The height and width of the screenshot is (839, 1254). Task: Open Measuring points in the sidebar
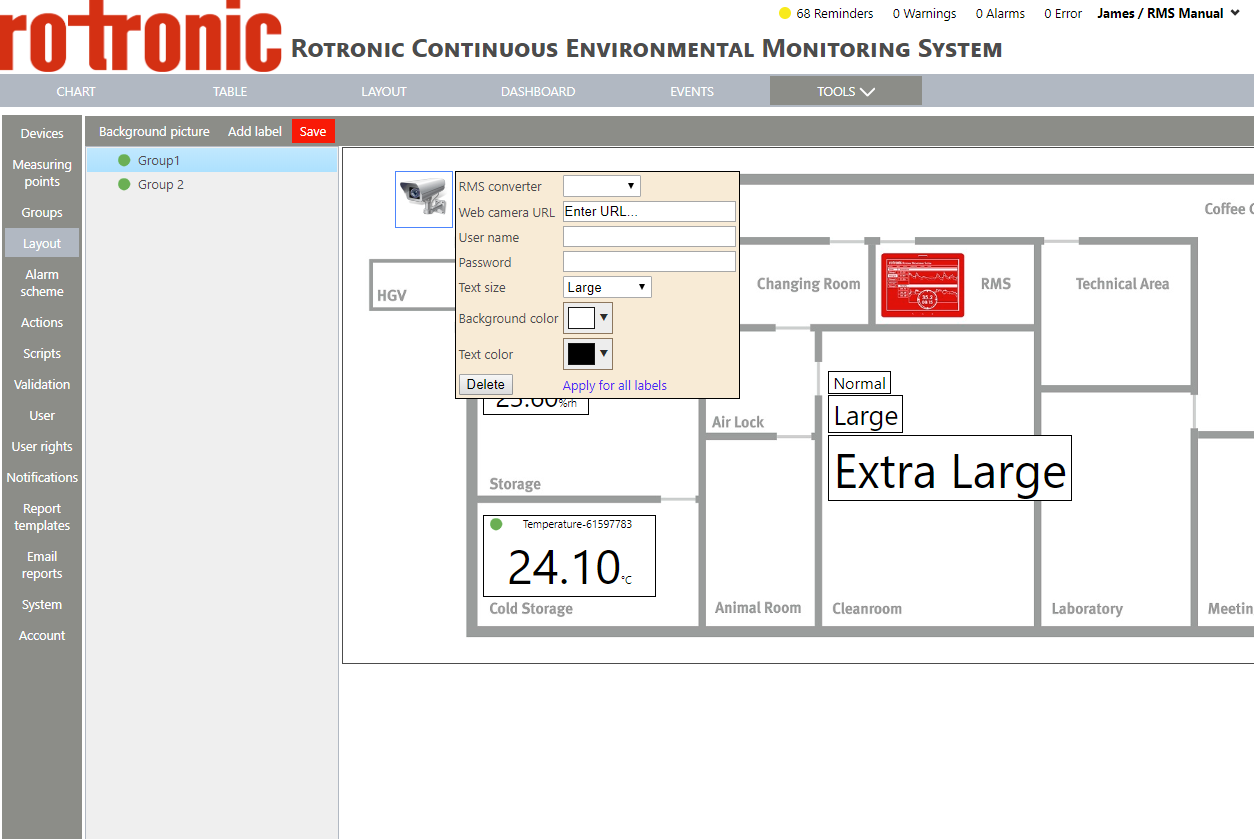tap(42, 173)
